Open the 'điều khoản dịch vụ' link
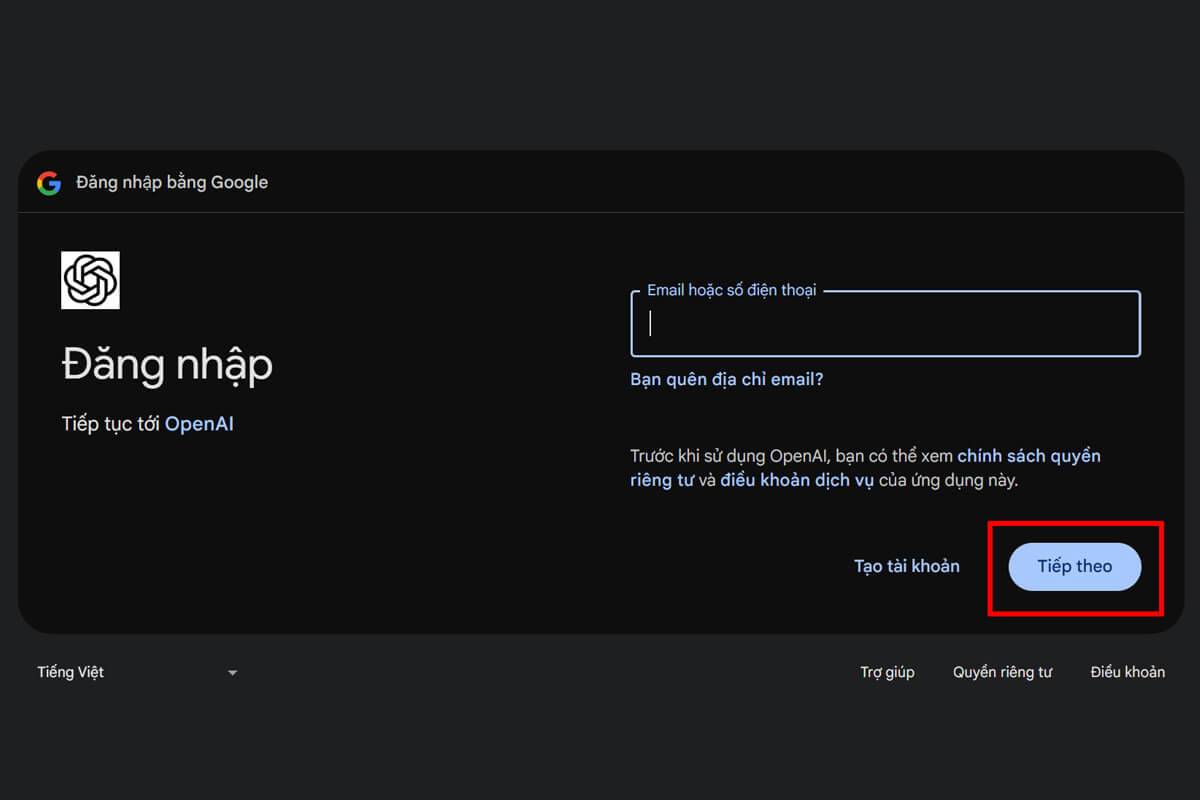 (797, 480)
